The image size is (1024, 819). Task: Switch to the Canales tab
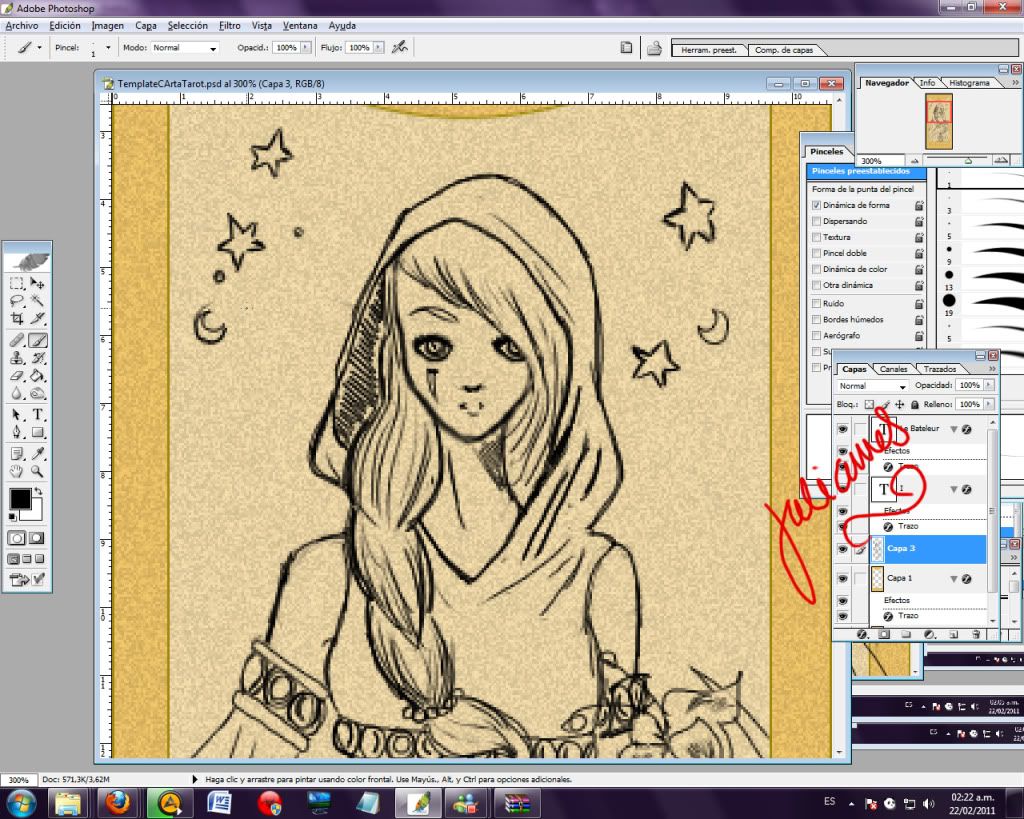[x=893, y=369]
